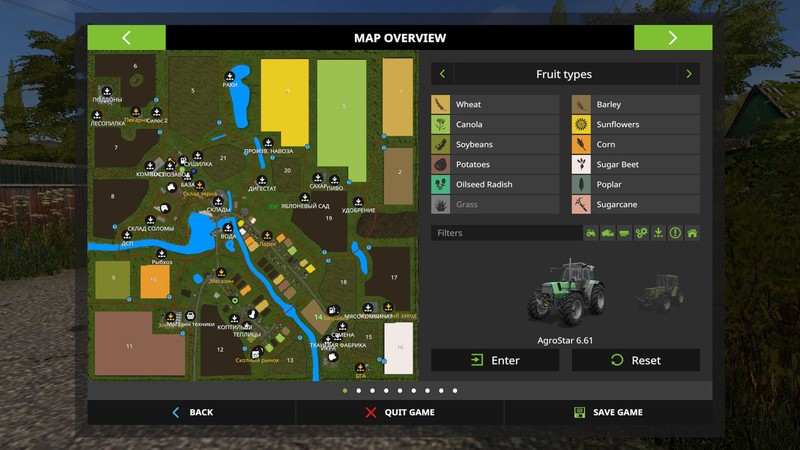Image resolution: width=800 pixels, height=450 pixels.
Task: Toggle the exclamation mark missions filter
Action: pos(675,233)
